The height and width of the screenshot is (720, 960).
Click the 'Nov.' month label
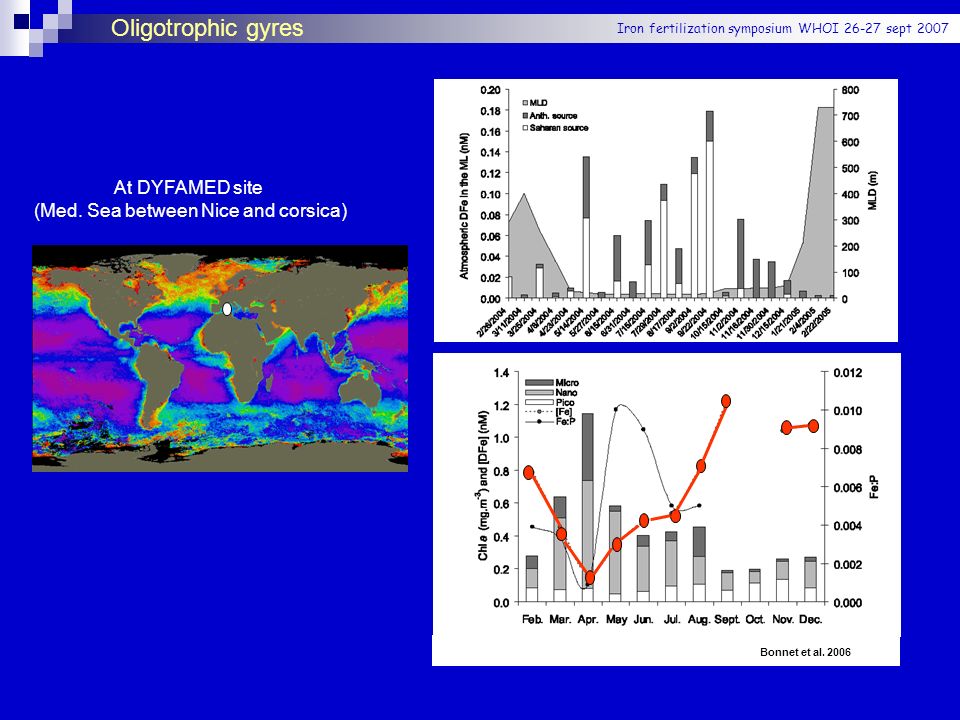click(783, 619)
